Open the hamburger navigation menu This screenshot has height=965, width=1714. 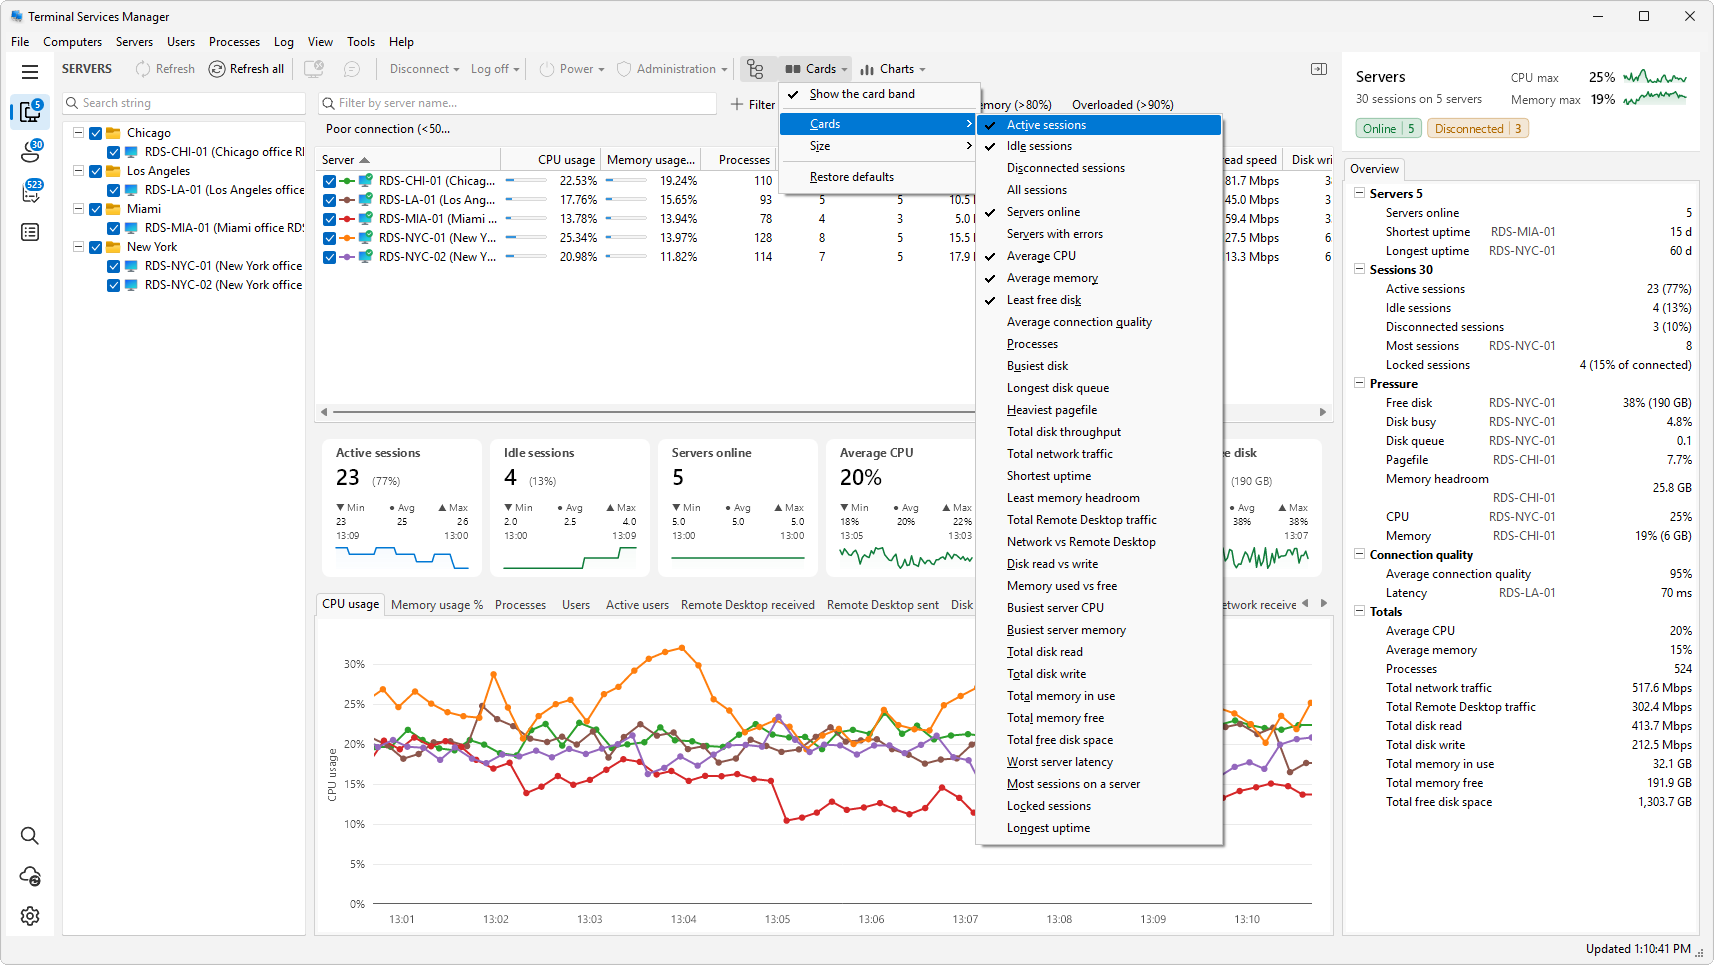click(30, 72)
